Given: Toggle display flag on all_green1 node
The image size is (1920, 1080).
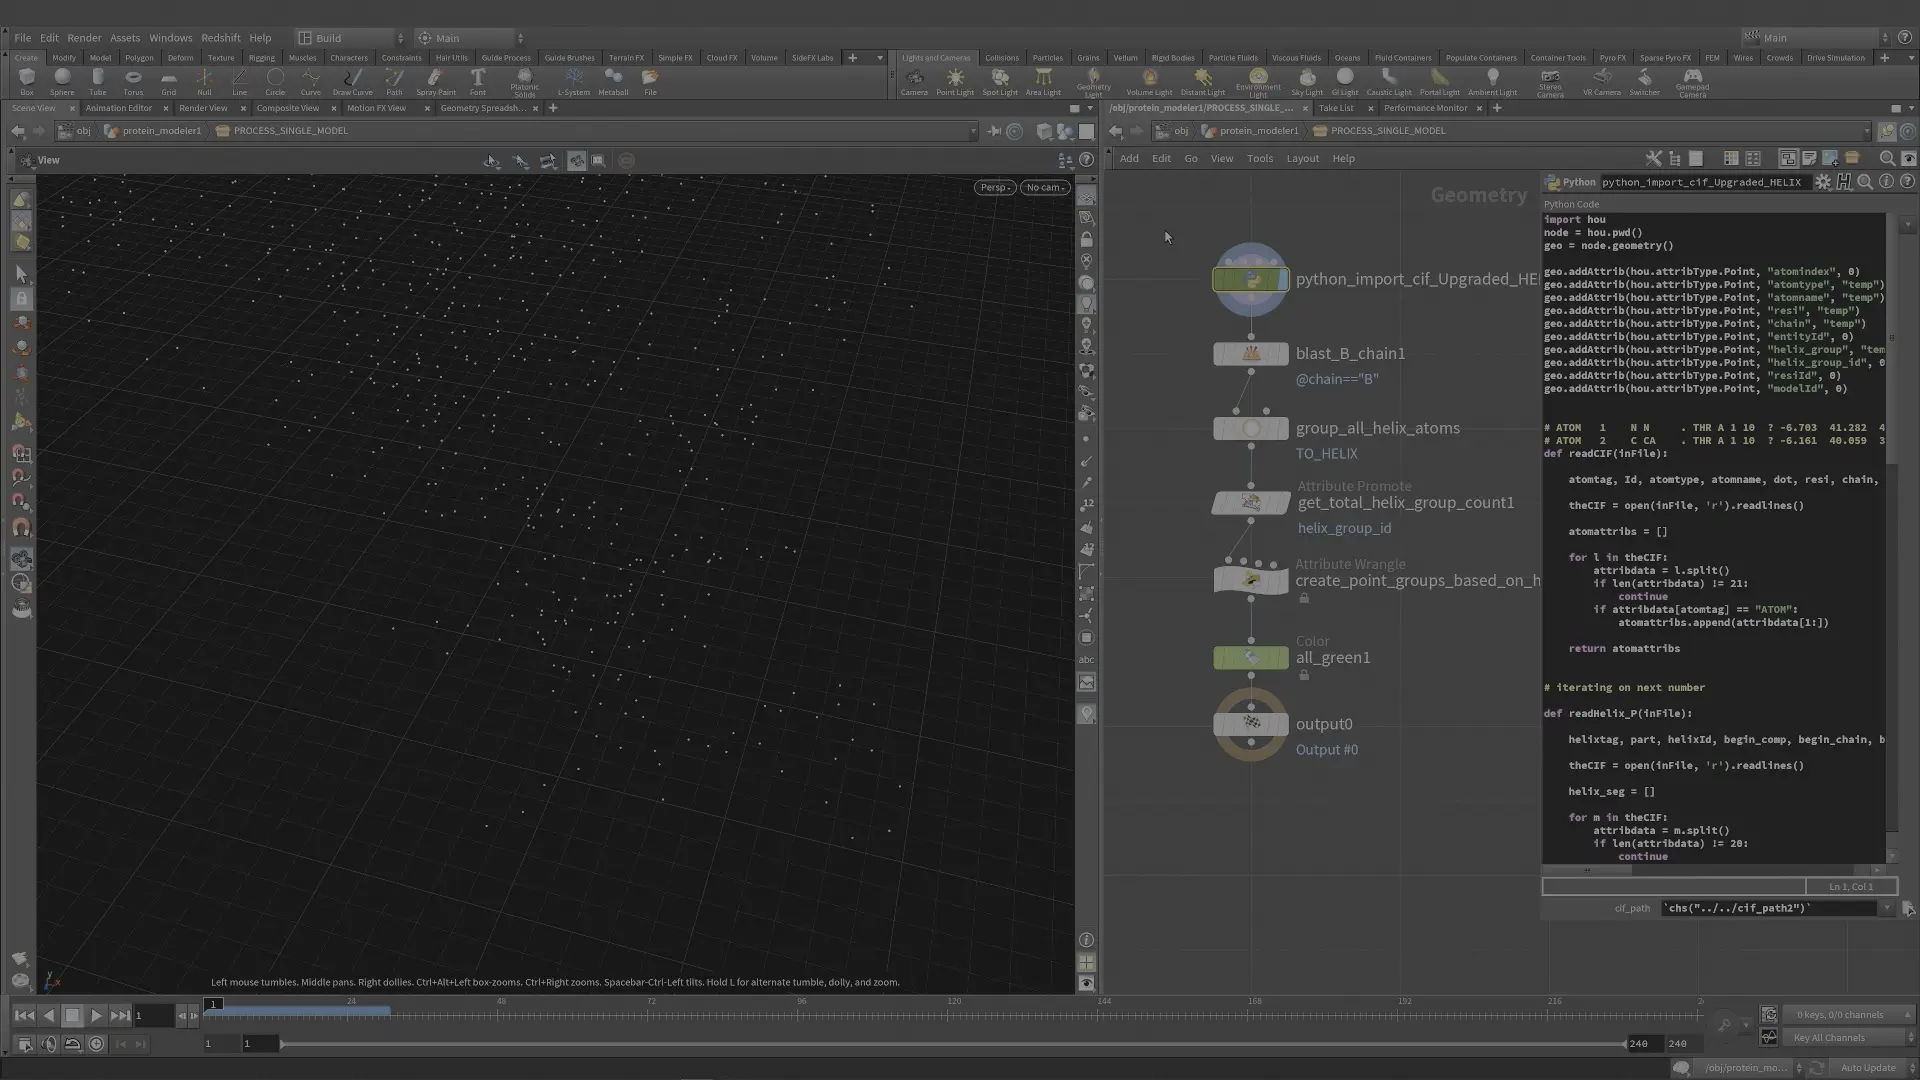Looking at the screenshot, I should [1282, 658].
